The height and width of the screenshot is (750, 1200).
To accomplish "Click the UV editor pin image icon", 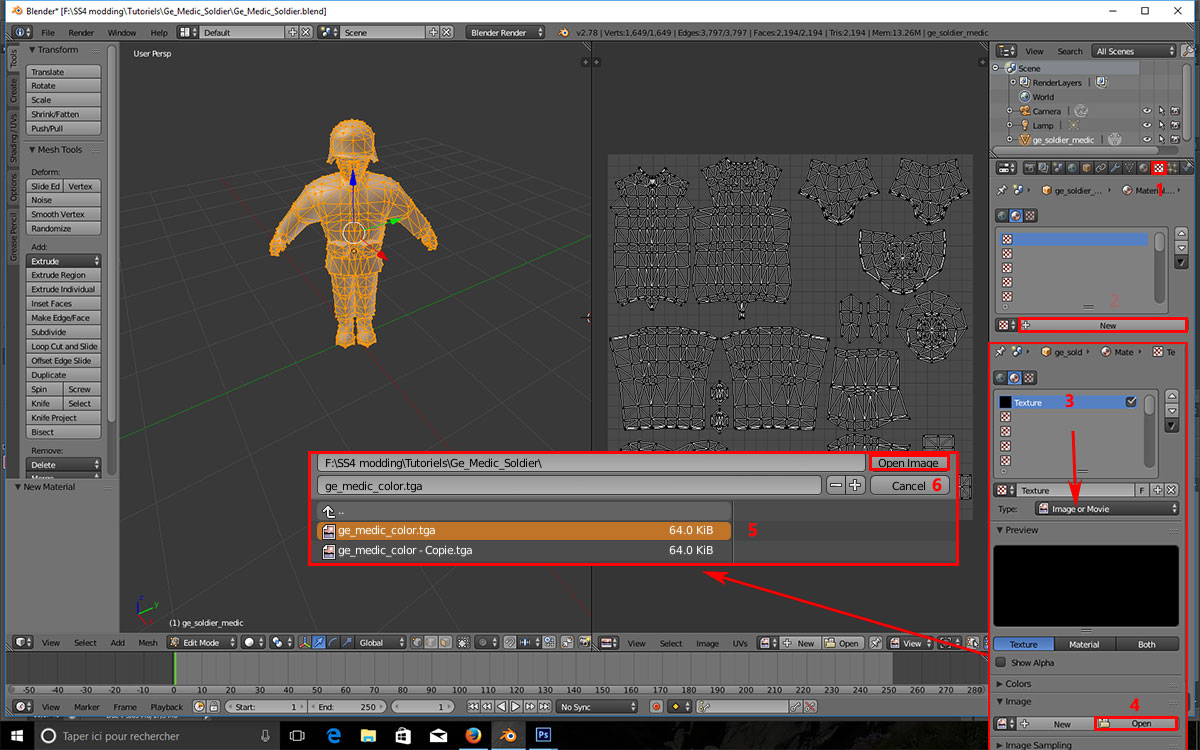I will click(x=874, y=643).
